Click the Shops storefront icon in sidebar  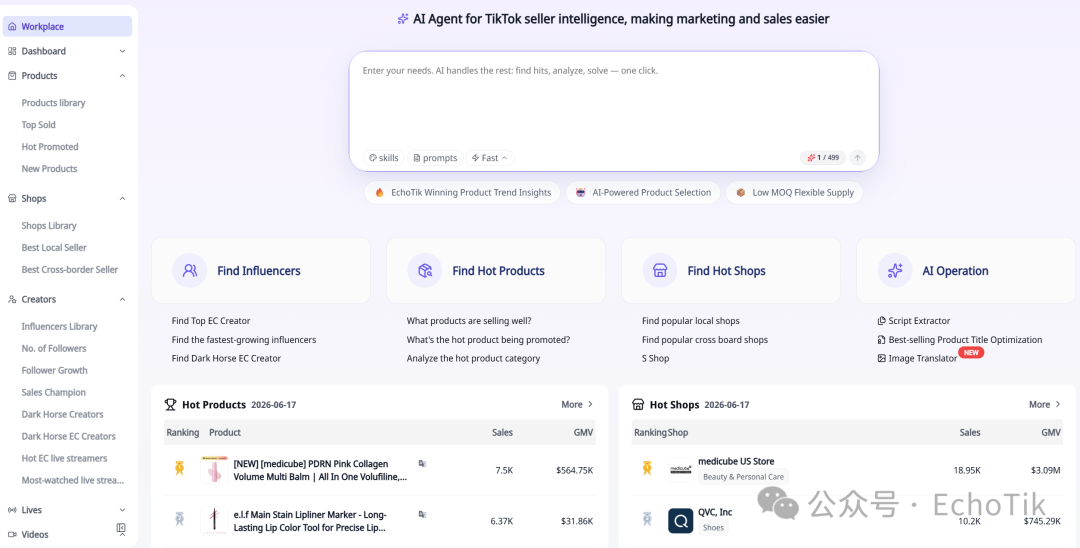click(12, 198)
